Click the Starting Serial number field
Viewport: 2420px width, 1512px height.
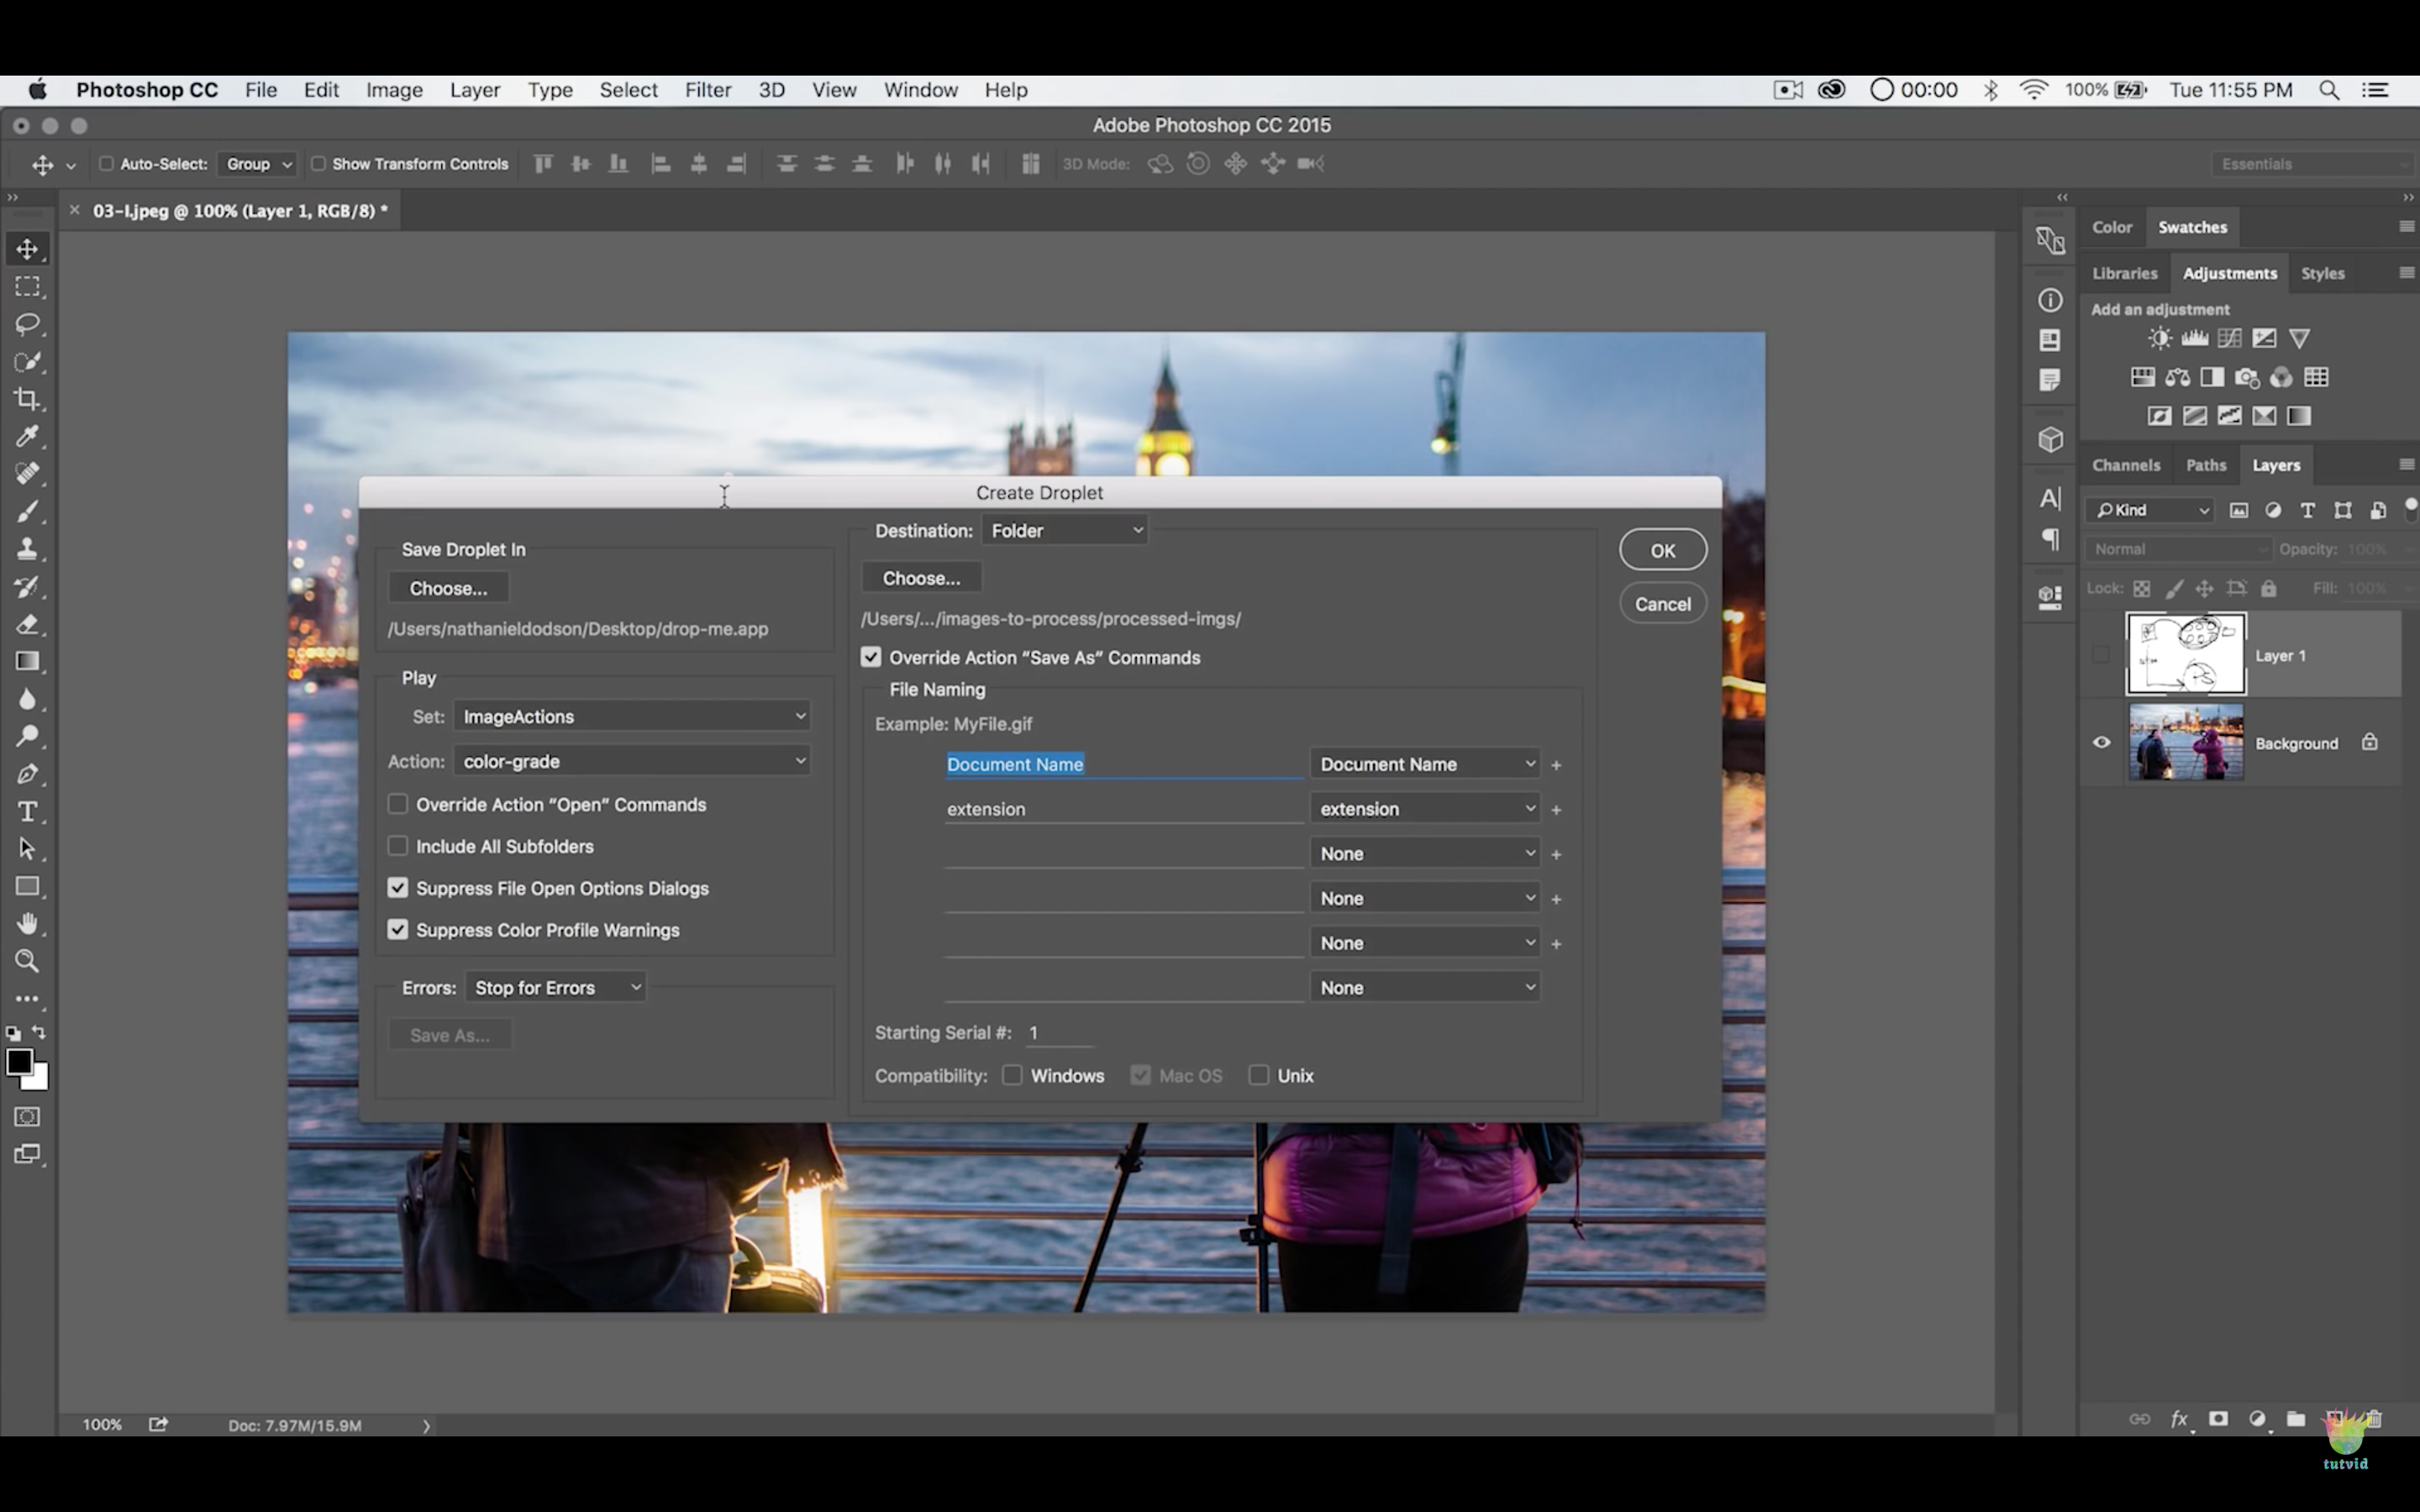pyautogui.click(x=1058, y=1032)
